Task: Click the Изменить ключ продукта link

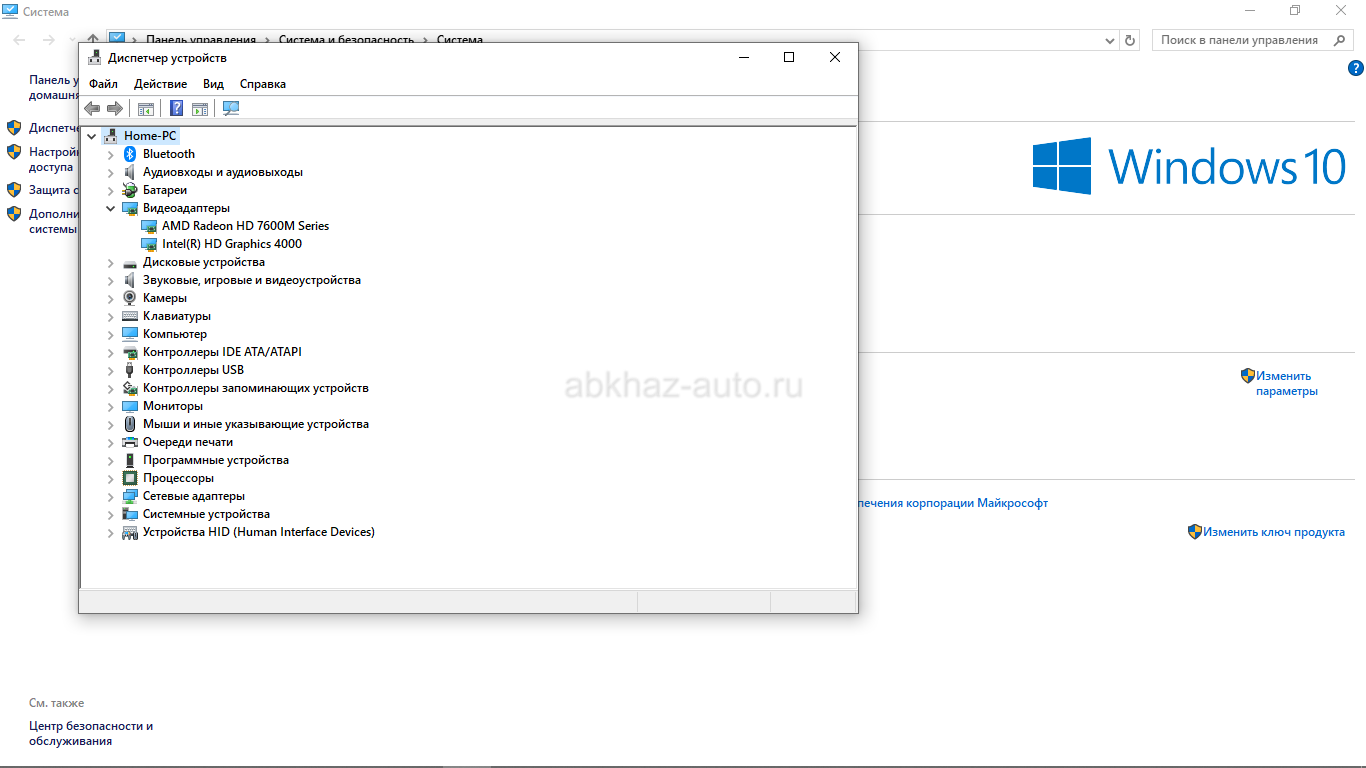Action: (1273, 532)
